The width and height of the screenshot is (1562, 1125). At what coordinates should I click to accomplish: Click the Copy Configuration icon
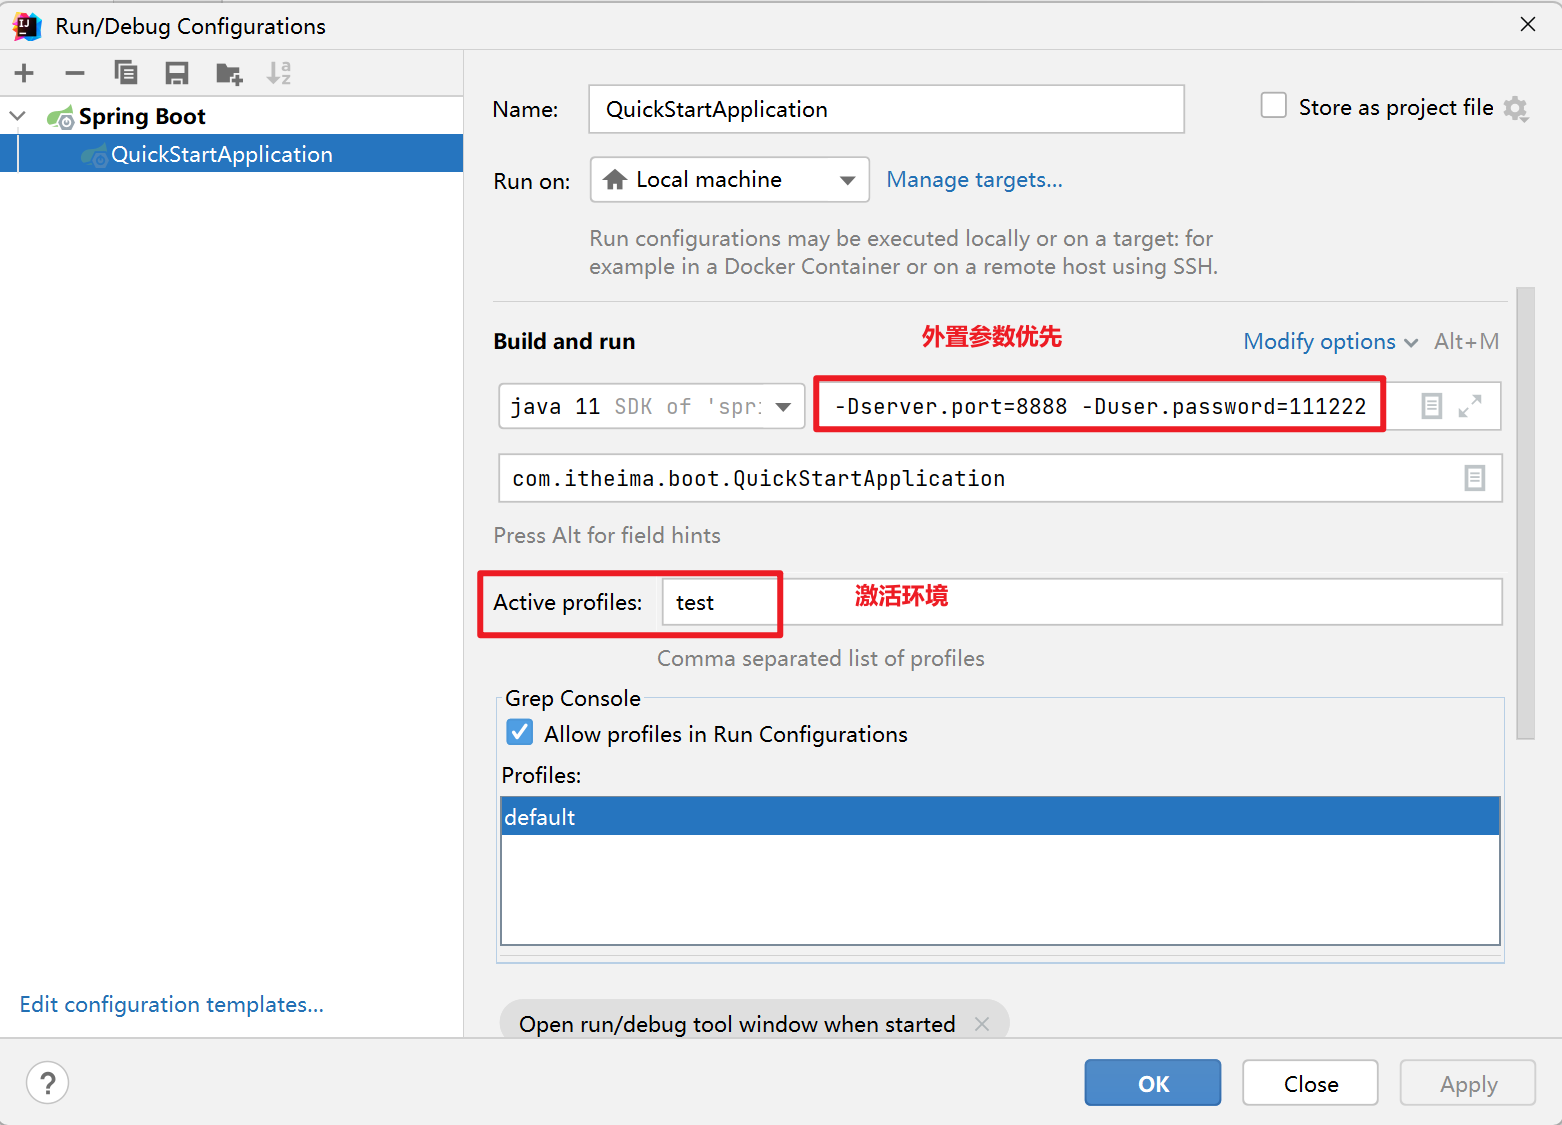pos(126,73)
